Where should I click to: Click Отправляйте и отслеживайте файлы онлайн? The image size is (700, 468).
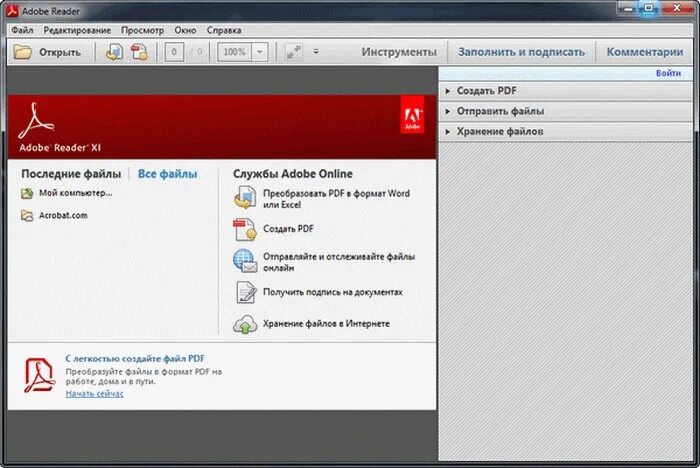(339, 262)
